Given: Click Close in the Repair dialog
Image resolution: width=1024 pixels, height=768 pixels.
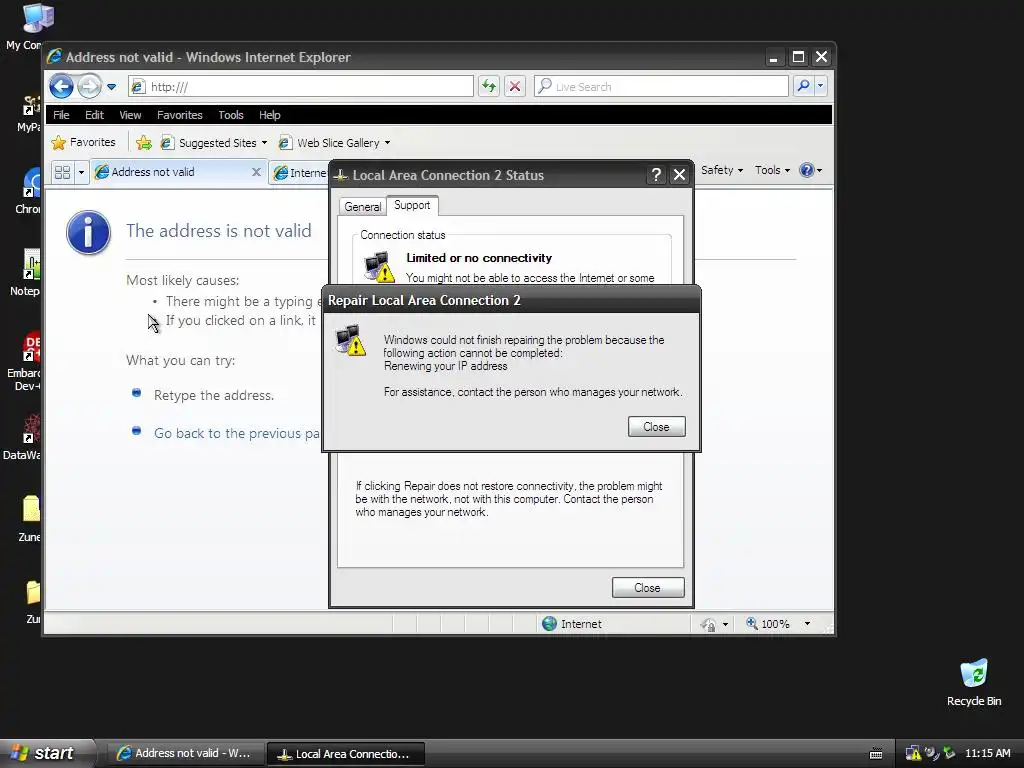Looking at the screenshot, I should (656, 426).
